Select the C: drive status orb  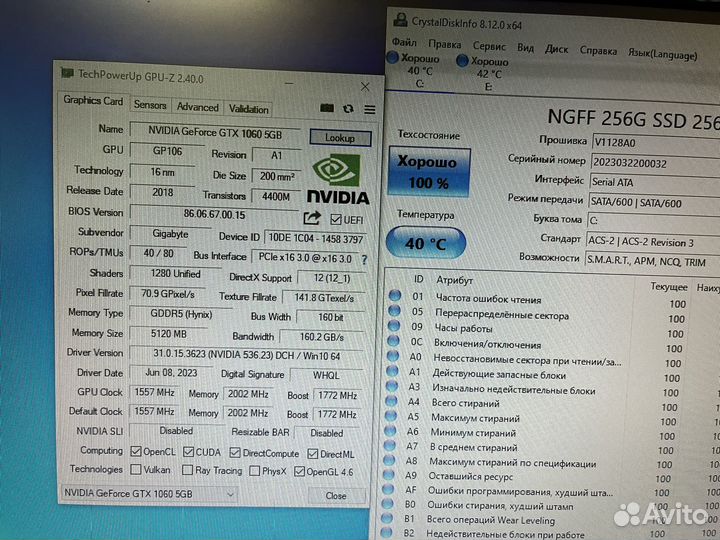tap(393, 57)
